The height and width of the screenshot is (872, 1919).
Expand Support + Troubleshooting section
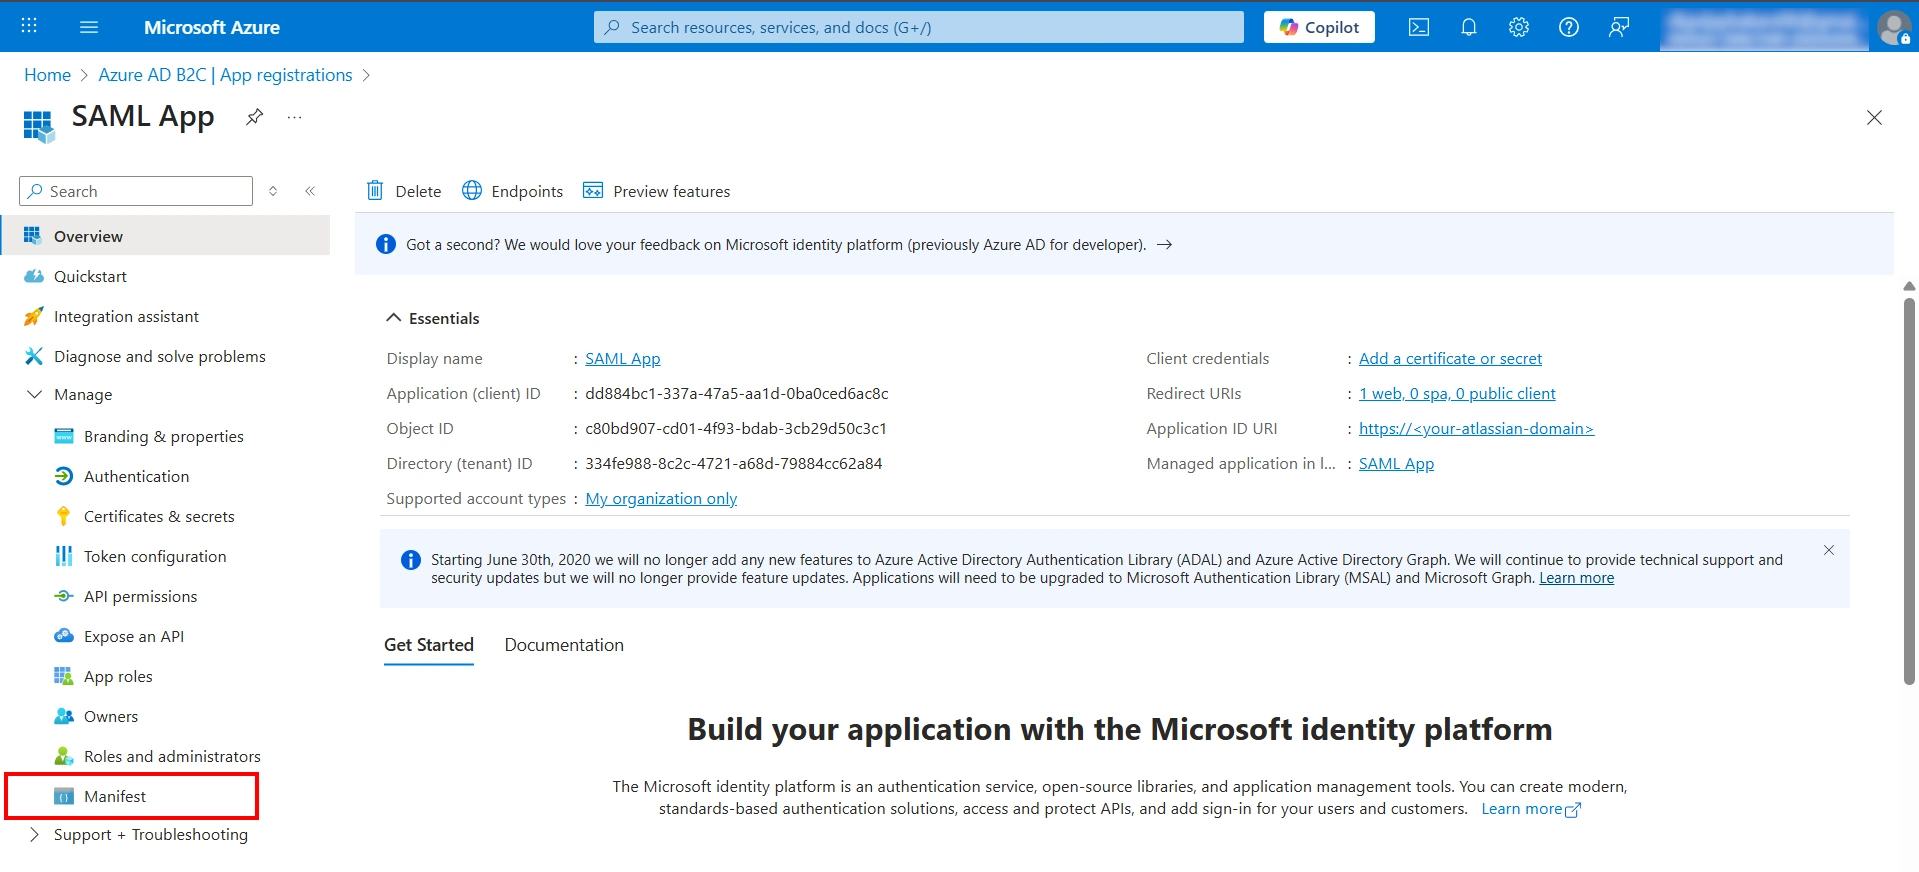[x=34, y=834]
